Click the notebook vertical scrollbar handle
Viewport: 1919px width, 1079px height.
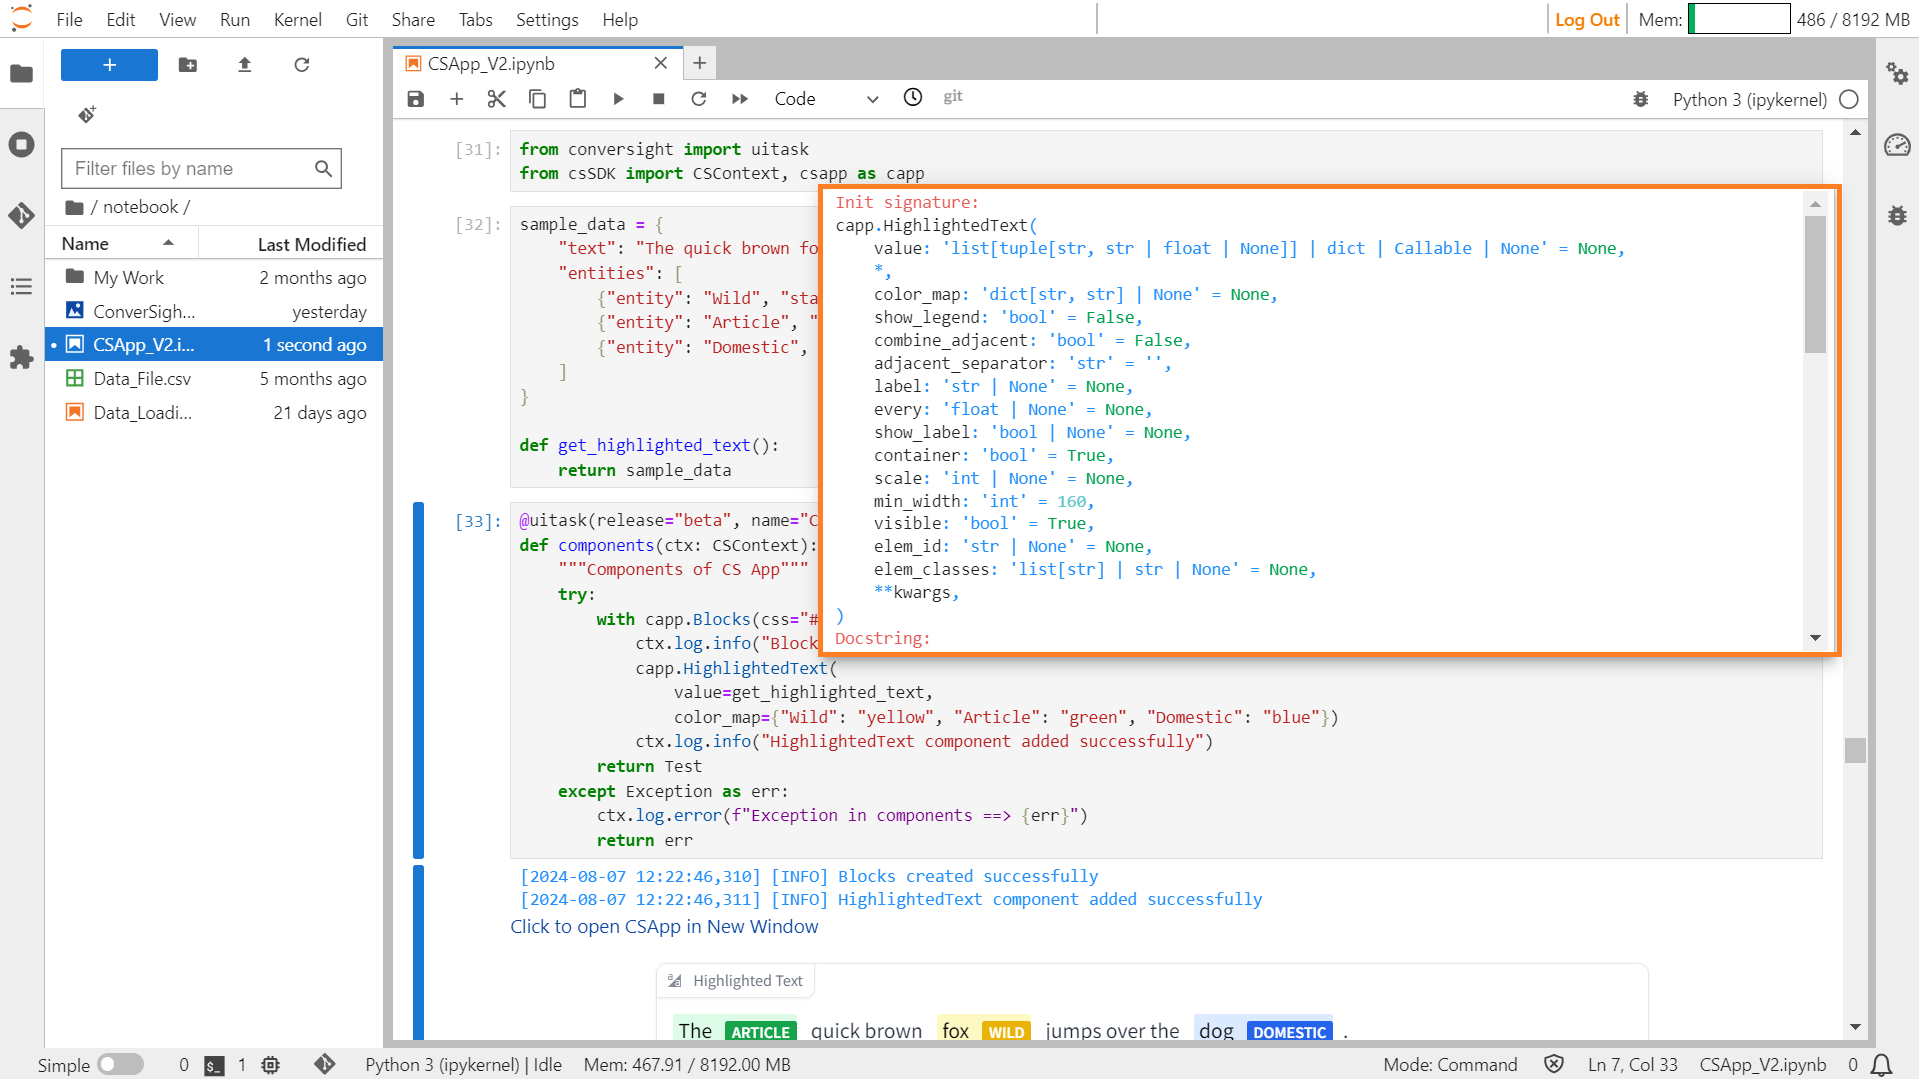(1855, 750)
